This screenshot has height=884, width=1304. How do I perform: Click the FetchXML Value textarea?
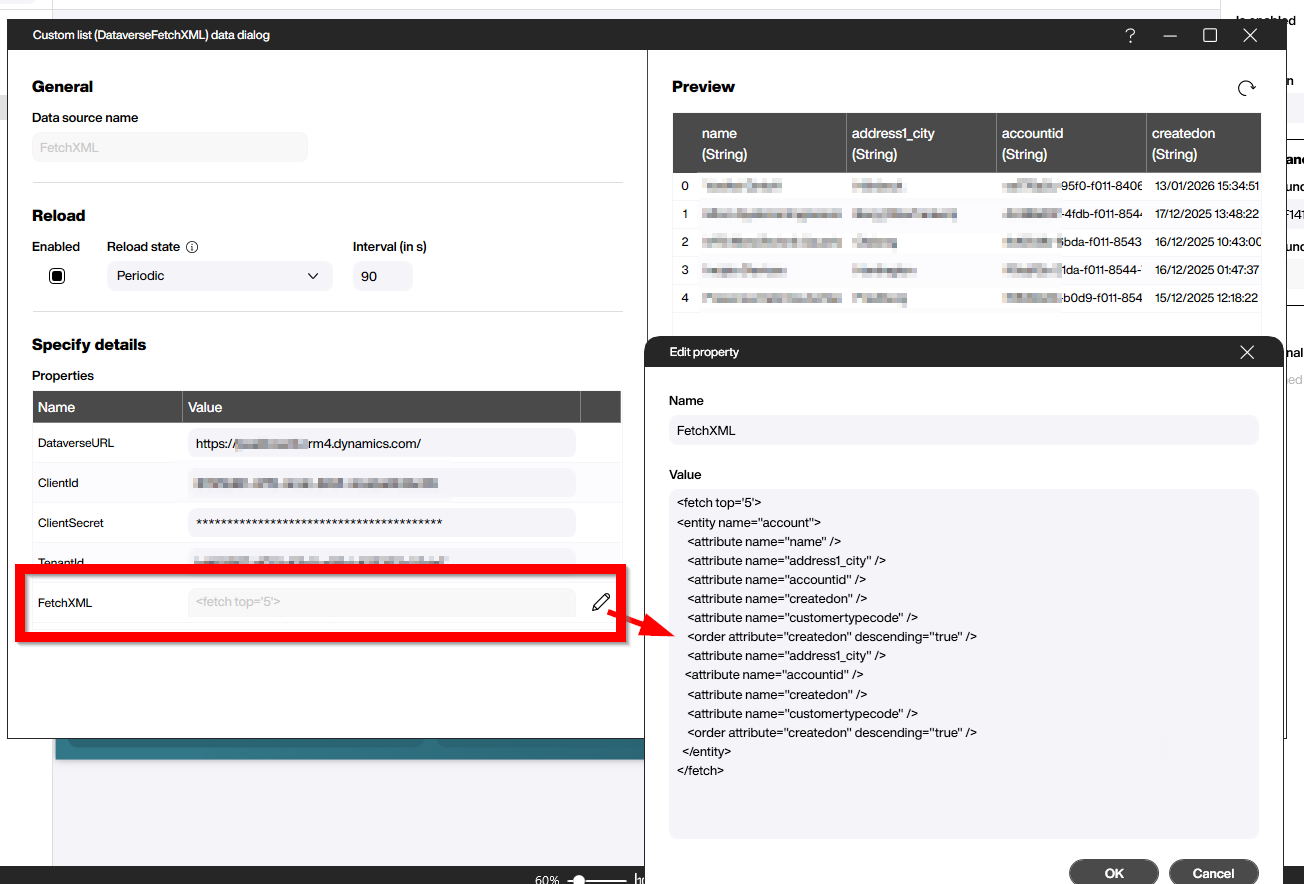[x=963, y=663]
